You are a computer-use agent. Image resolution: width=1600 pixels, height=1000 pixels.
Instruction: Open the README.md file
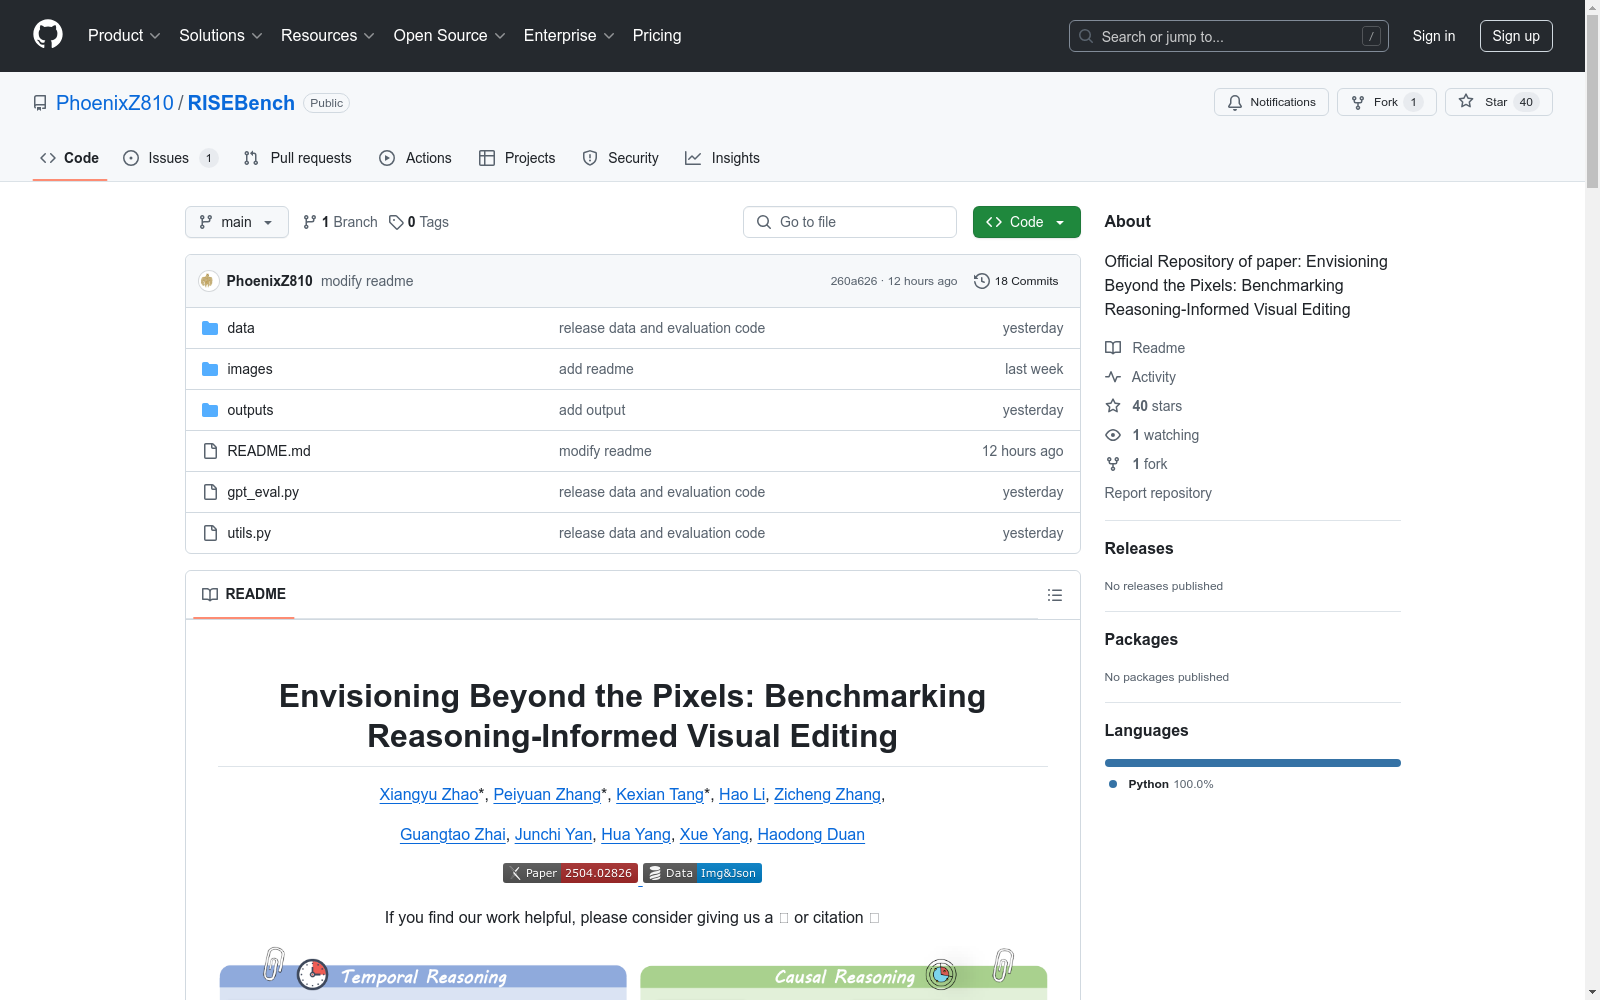[x=269, y=451]
